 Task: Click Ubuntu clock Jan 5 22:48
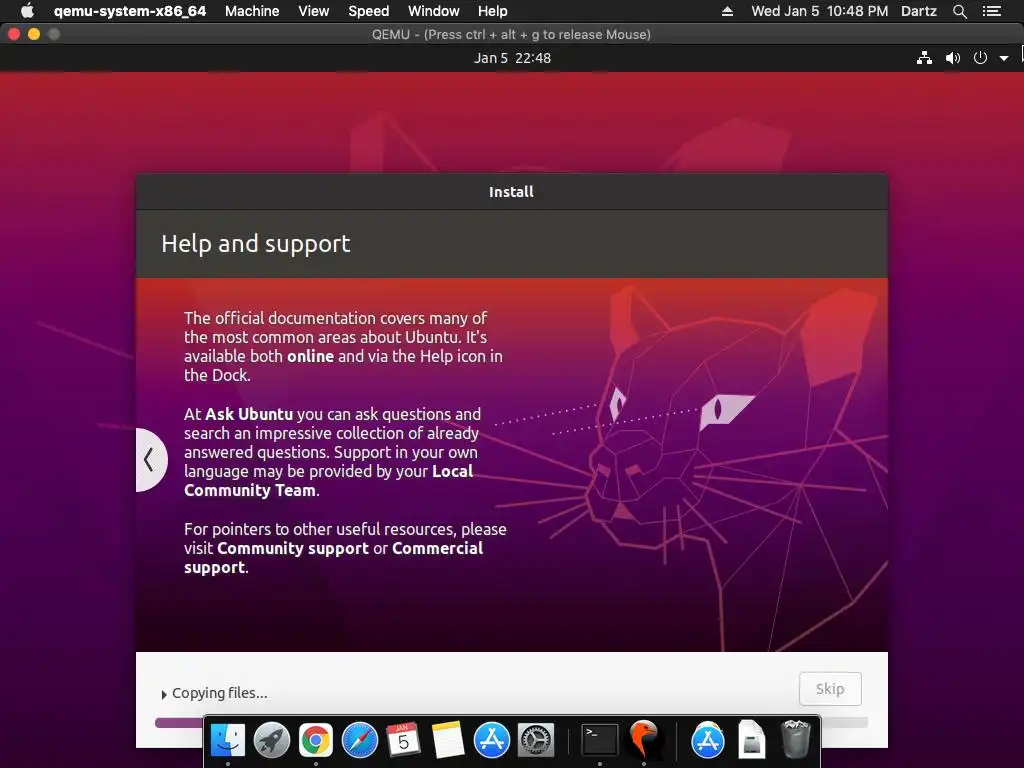tap(512, 58)
